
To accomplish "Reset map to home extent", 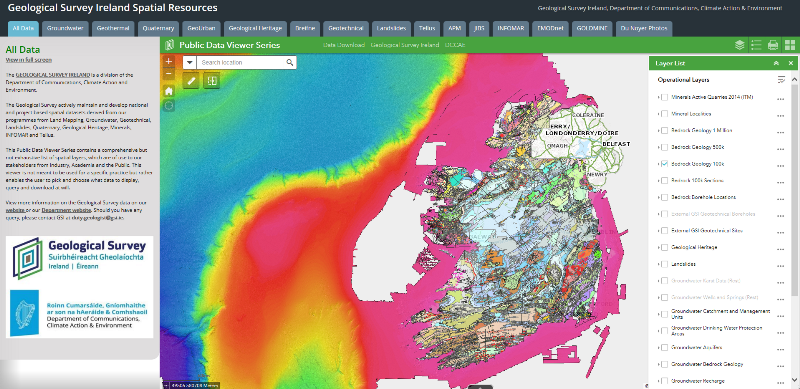I will click(169, 91).
